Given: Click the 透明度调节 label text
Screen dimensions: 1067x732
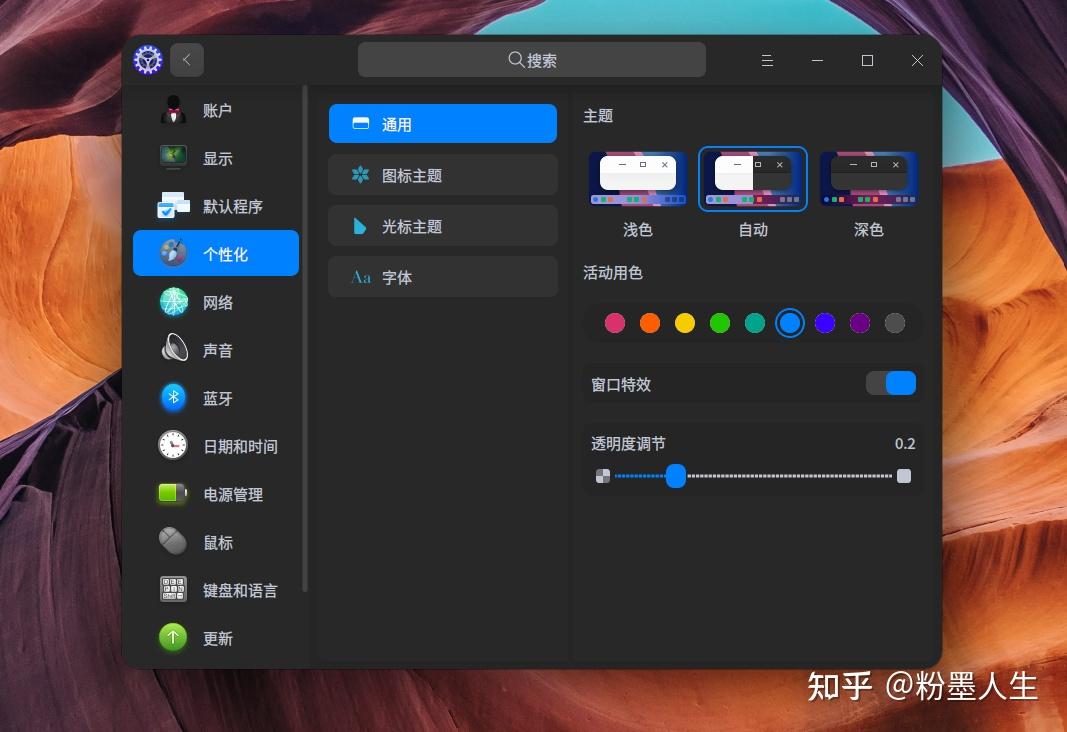Looking at the screenshot, I should point(628,444).
